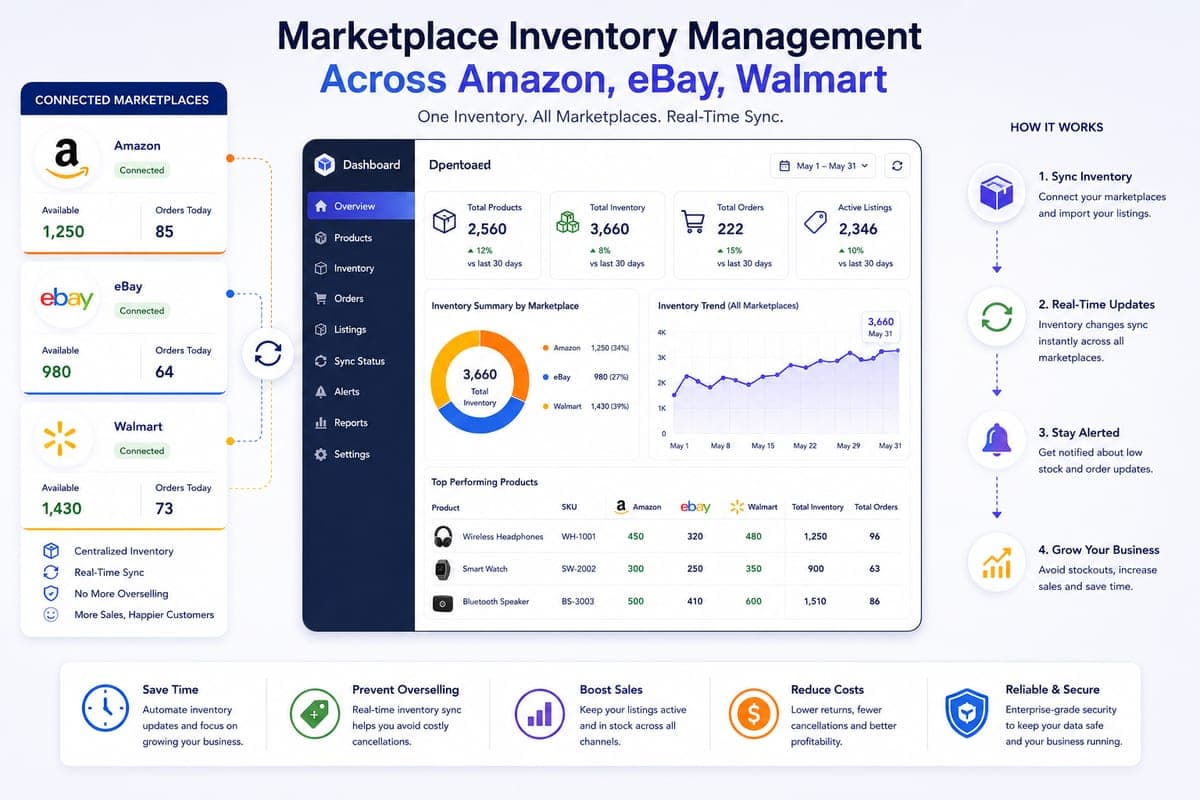Click the Centralized Inventory cube icon
Screen dimensions: 1200x800
pos(51,551)
